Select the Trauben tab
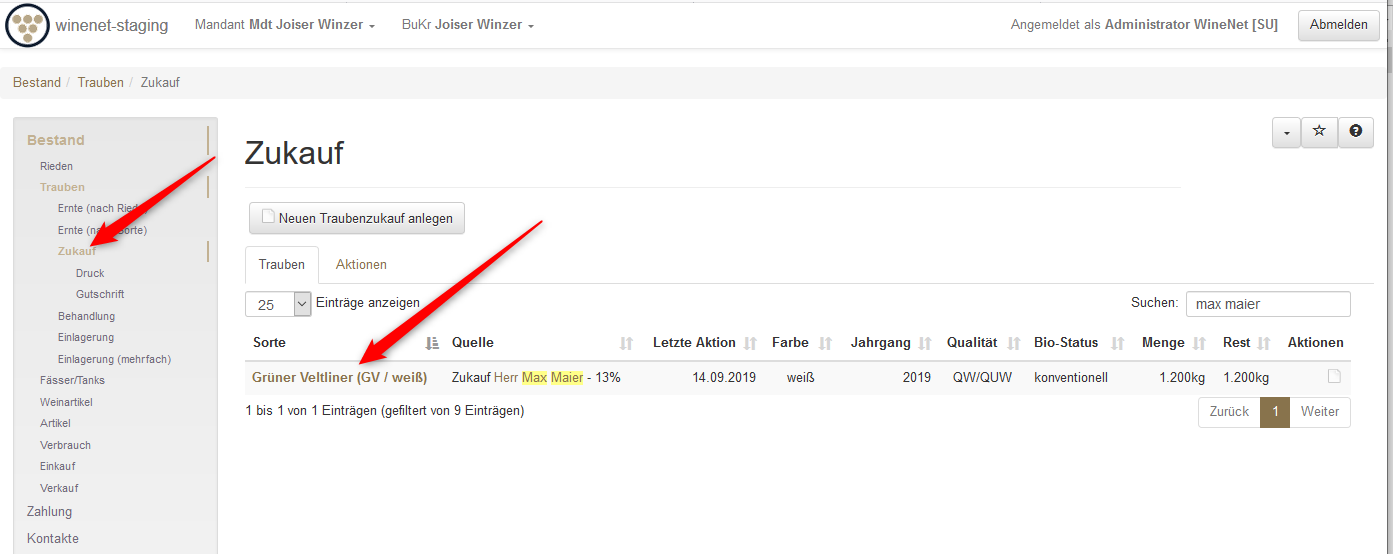Viewport: 1393px width, 554px height. [282, 265]
